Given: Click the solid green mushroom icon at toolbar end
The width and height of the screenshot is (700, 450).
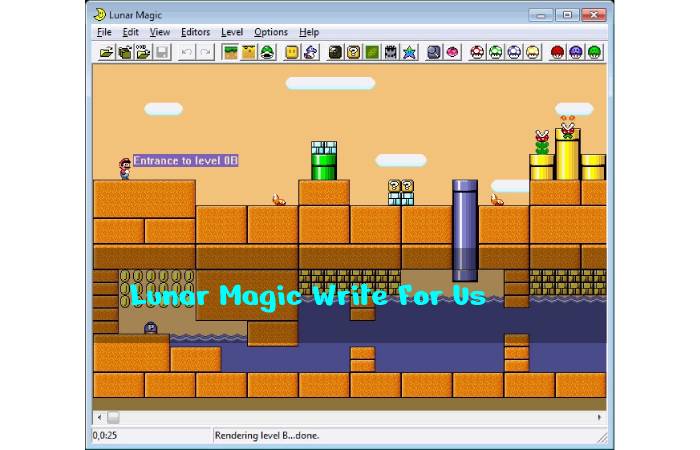Looking at the screenshot, I should [594, 52].
